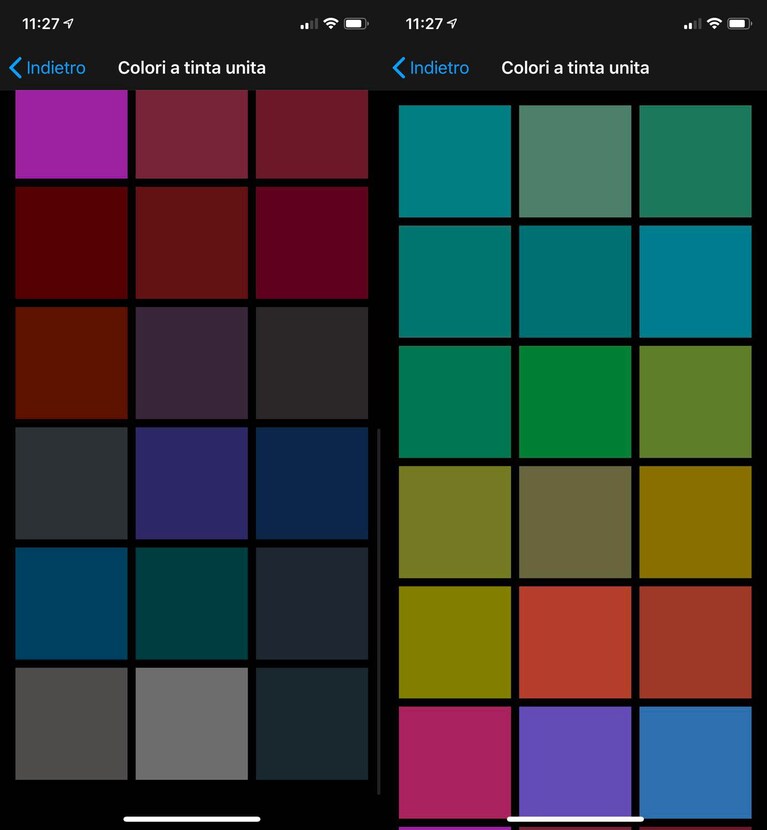Viewport: 767px width, 830px height.
Task: Select the violet purple swatch on right screen
Action: 575,762
